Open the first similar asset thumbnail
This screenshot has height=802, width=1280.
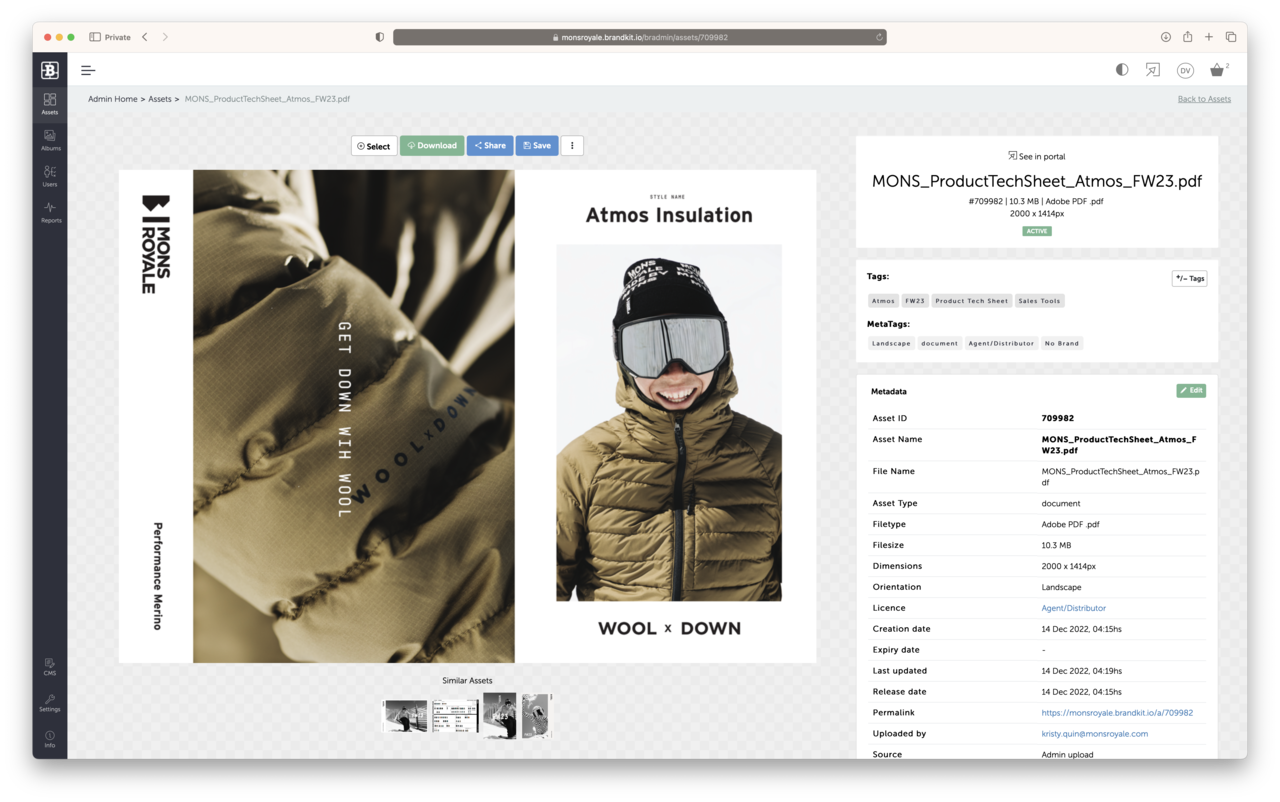click(405, 716)
